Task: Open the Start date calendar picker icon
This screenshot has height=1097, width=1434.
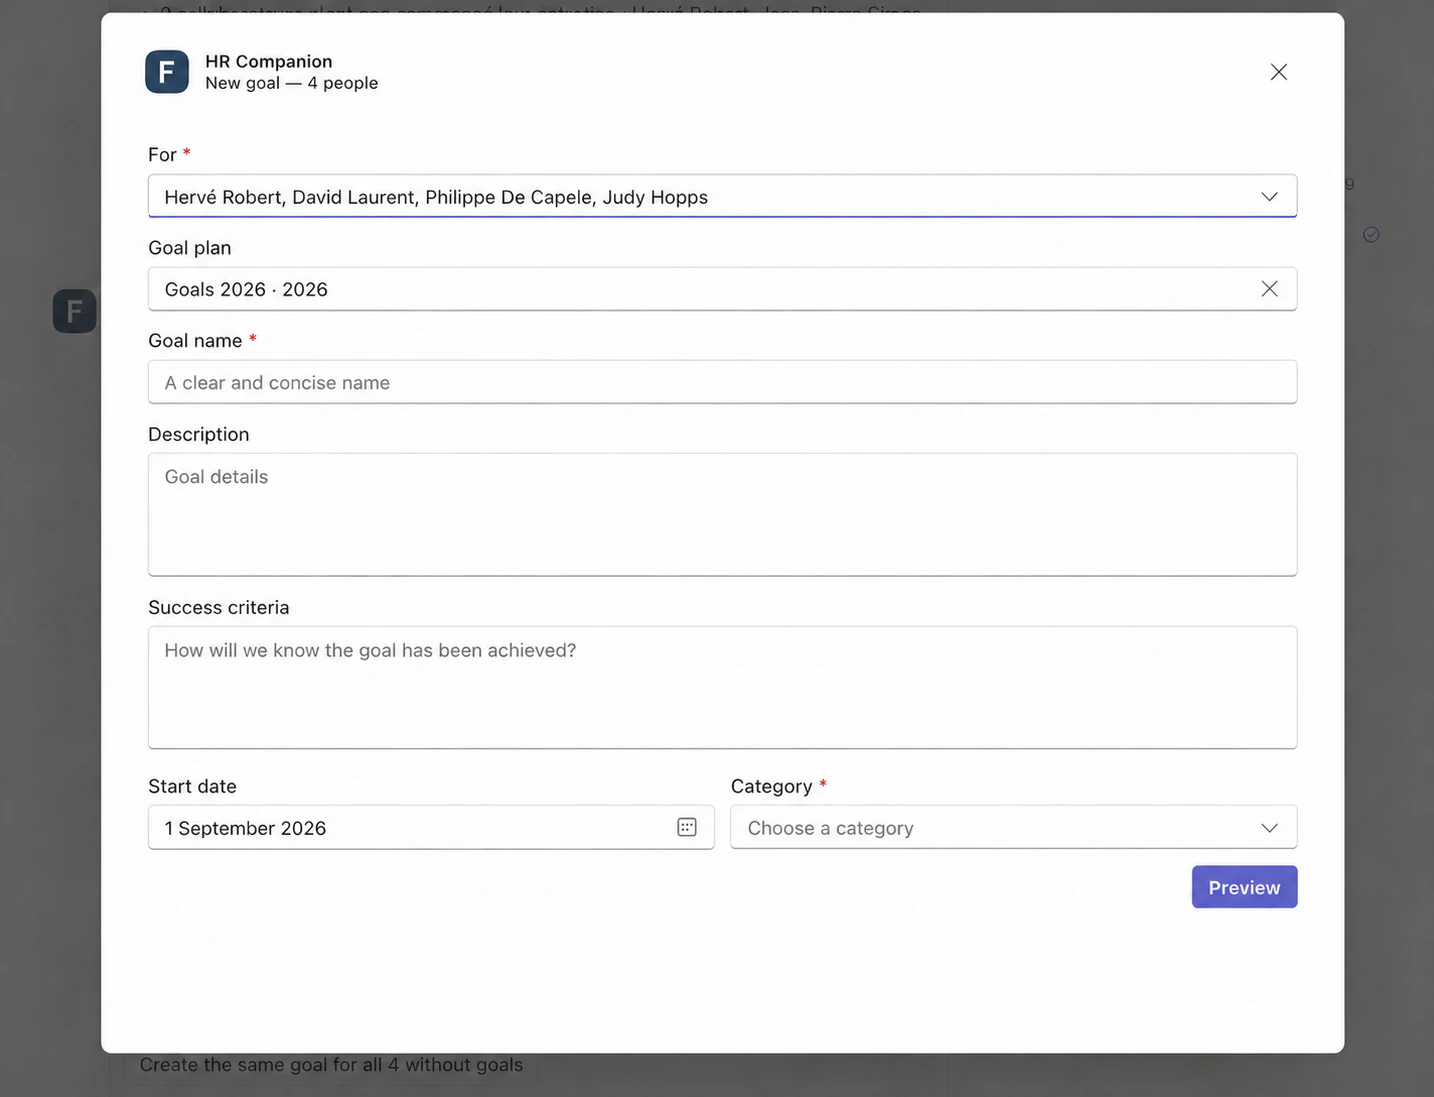Action: (x=687, y=827)
